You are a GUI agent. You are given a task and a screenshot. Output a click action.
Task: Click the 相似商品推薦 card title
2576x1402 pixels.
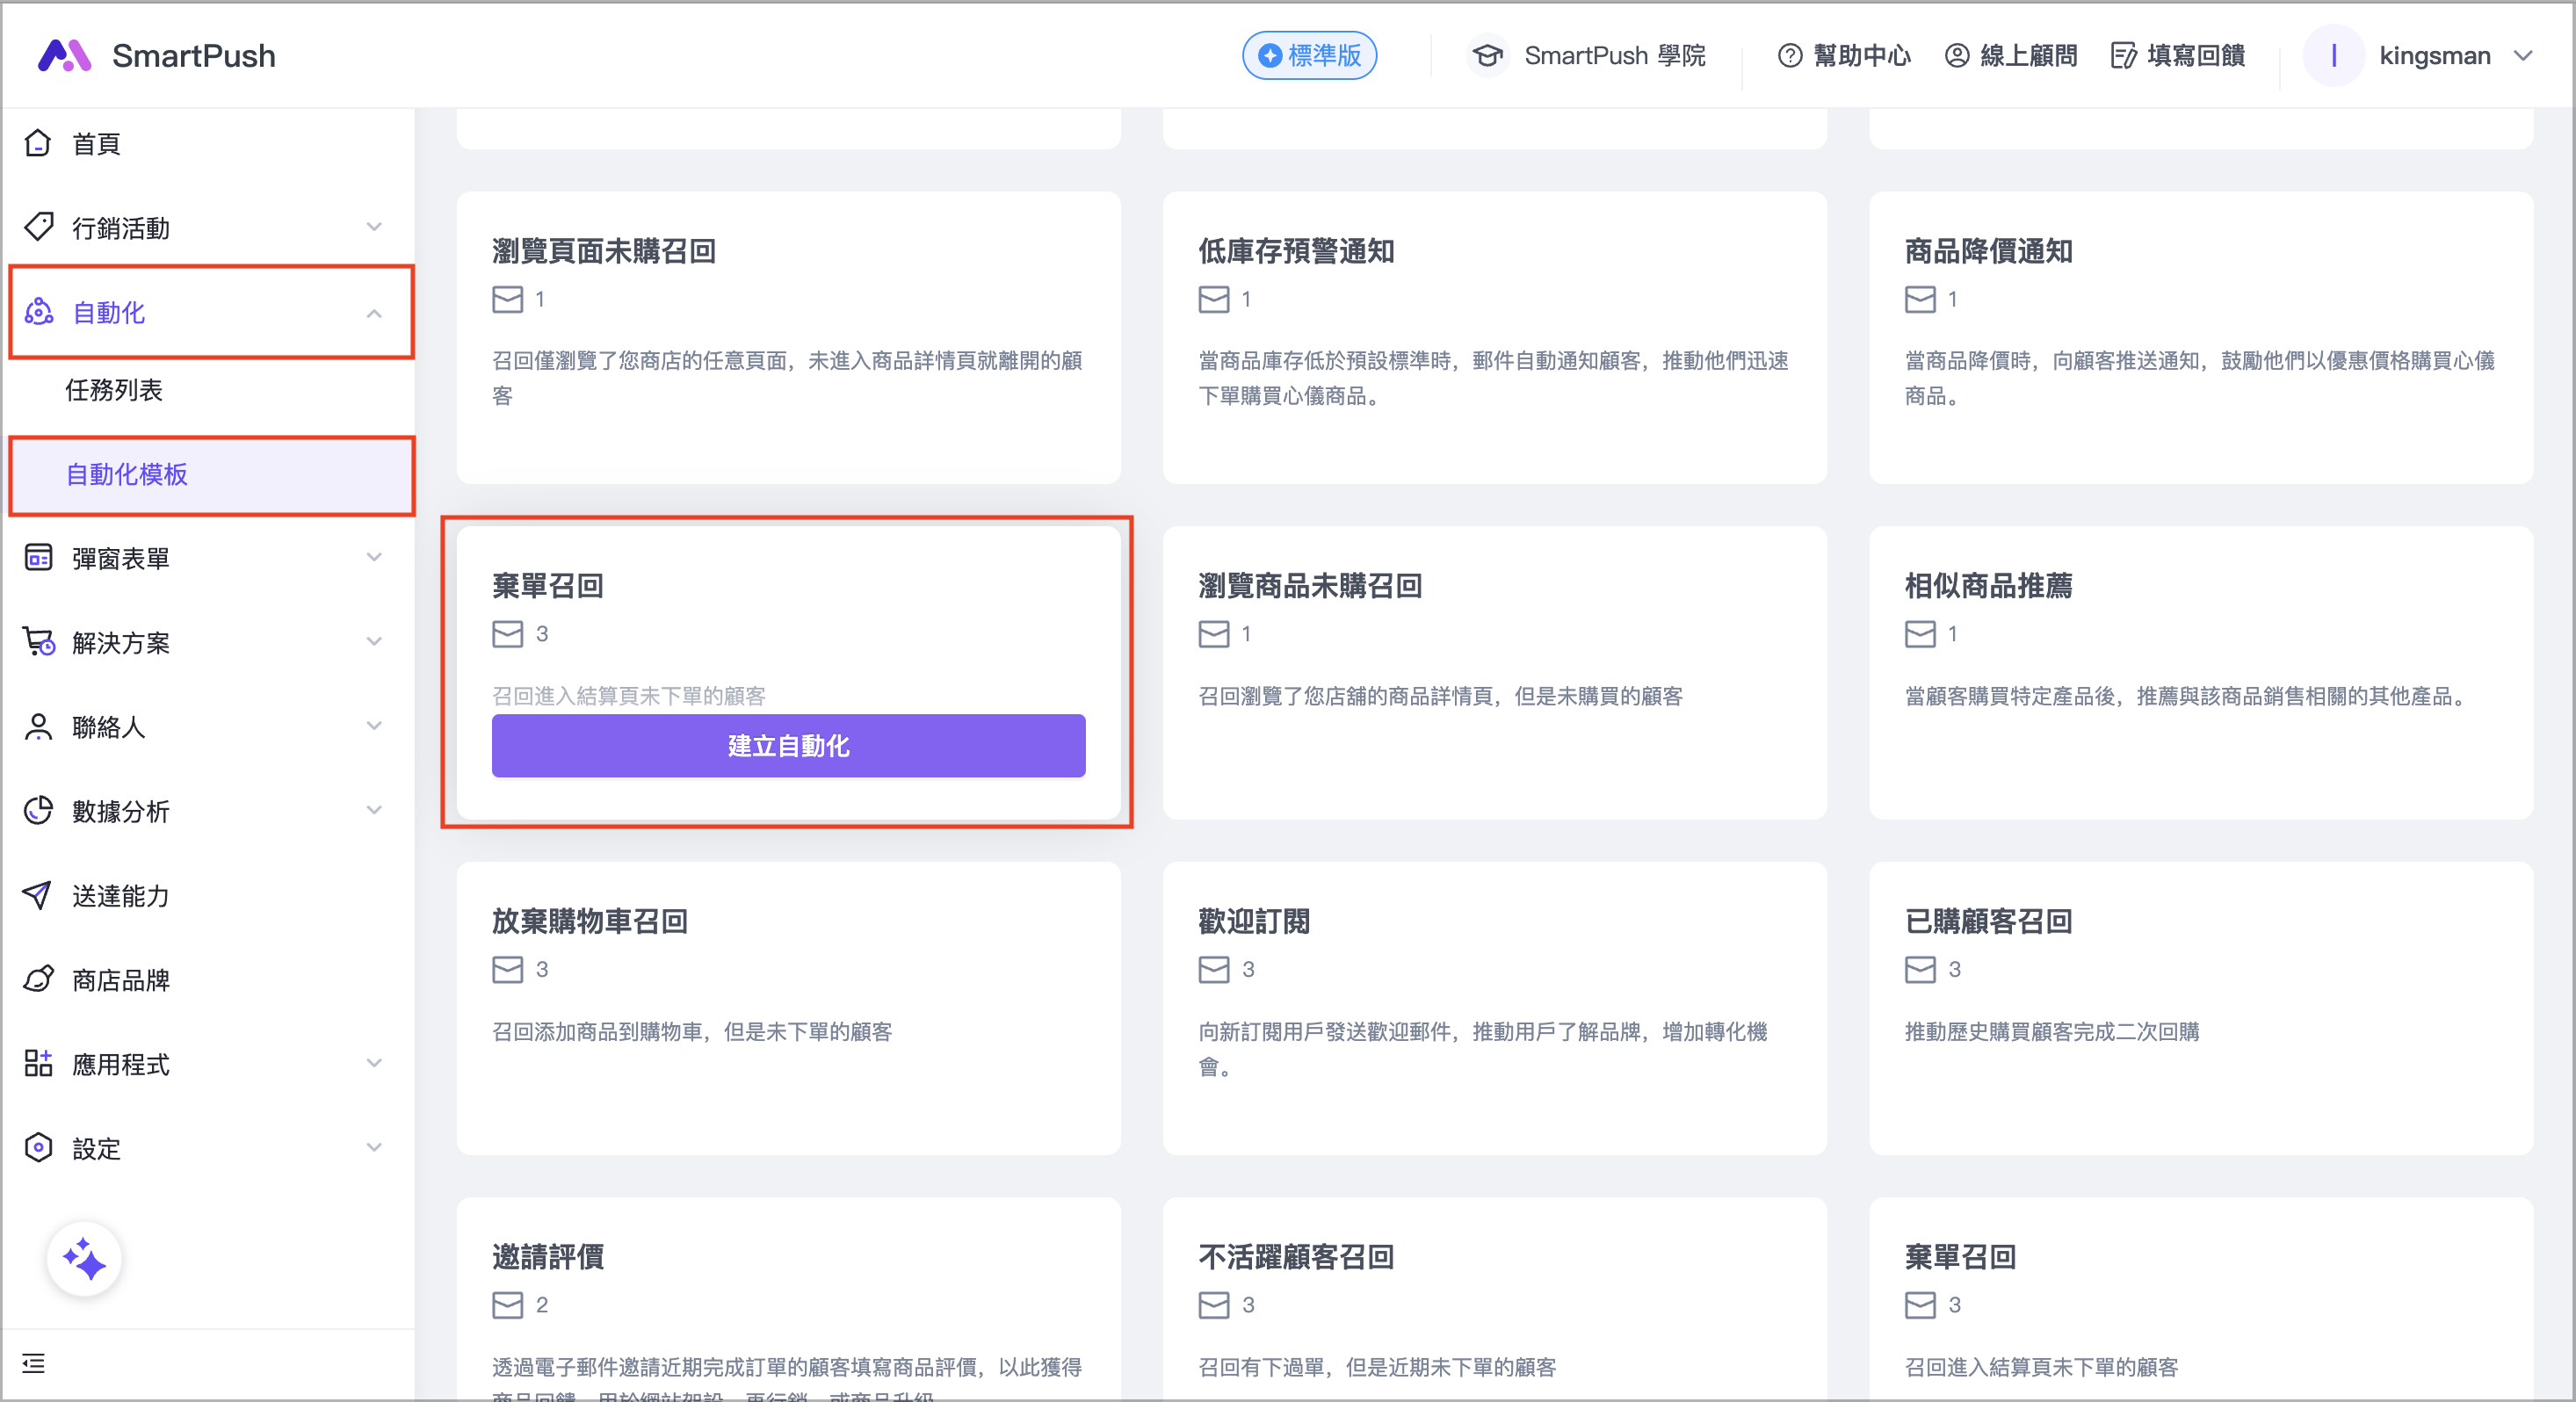1988,586
